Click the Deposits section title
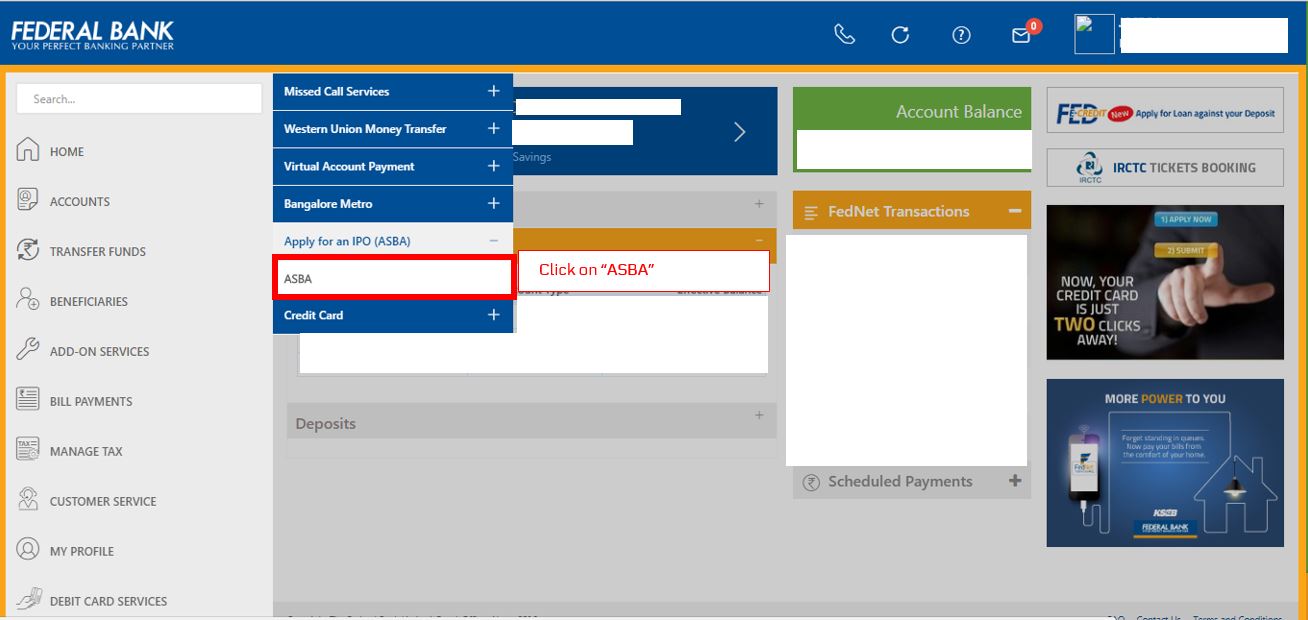Screen dimensions: 1308x620 pos(326,424)
